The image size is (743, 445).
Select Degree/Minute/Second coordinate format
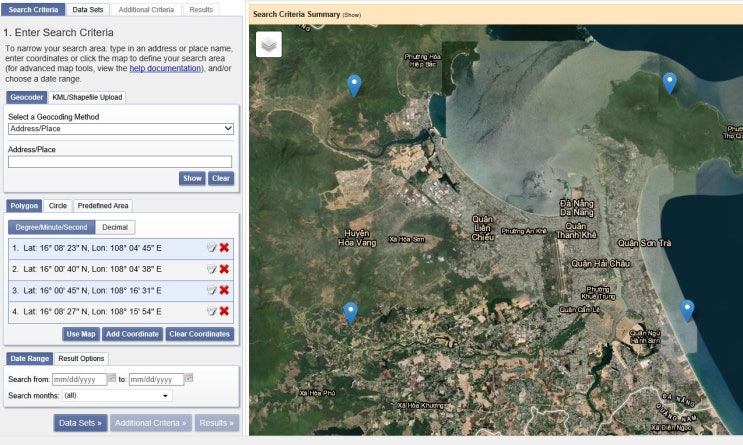click(52, 227)
